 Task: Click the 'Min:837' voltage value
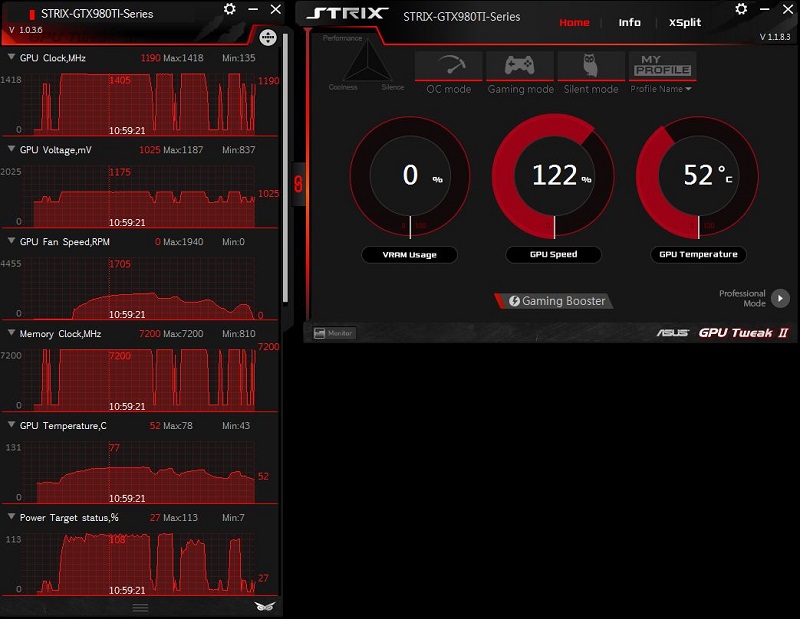[x=239, y=150]
